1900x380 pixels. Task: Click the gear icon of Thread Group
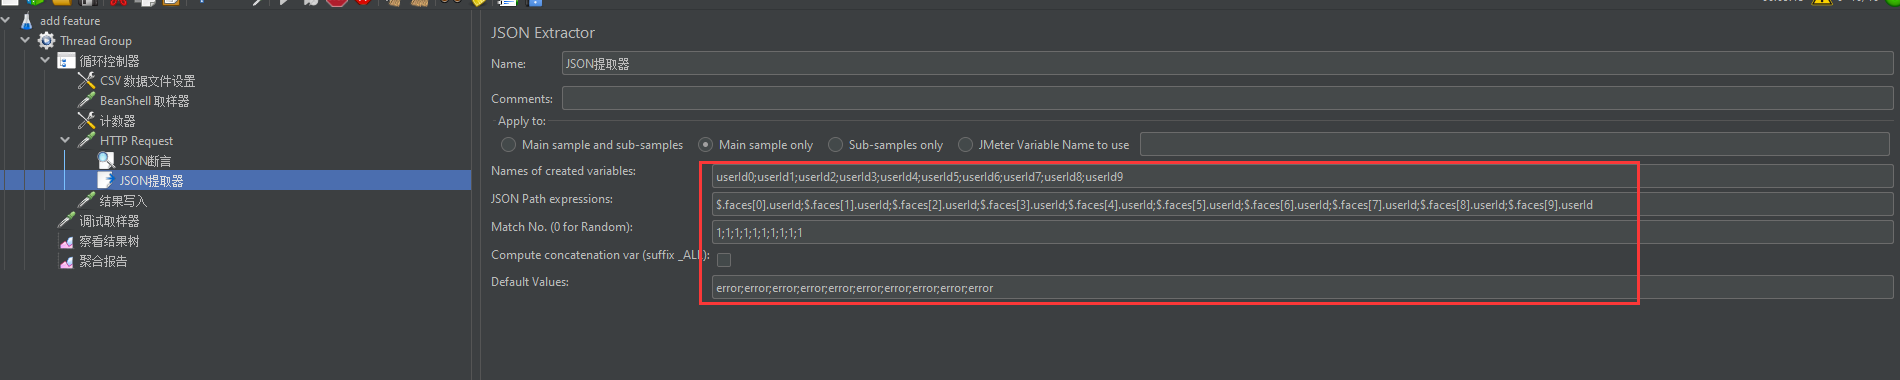click(47, 41)
